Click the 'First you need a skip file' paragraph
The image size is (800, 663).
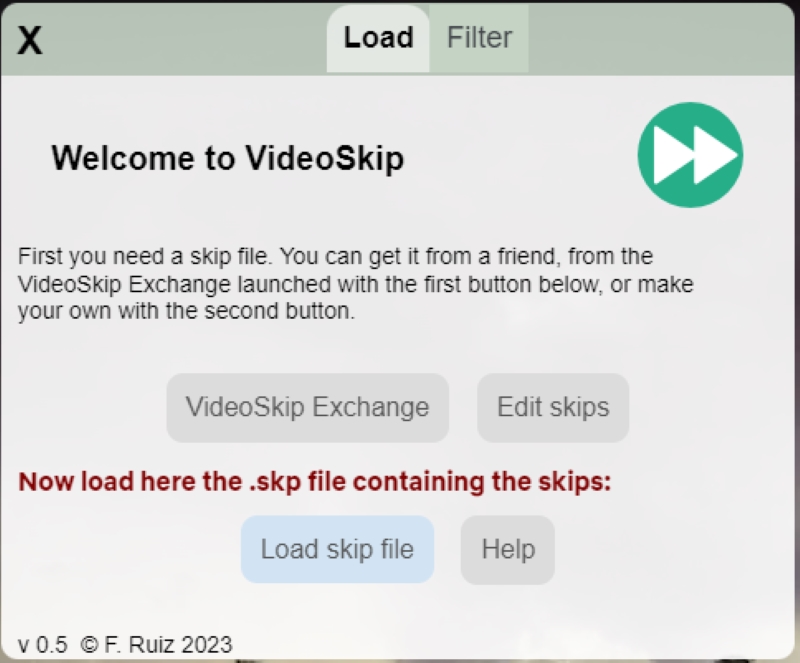tap(356, 284)
